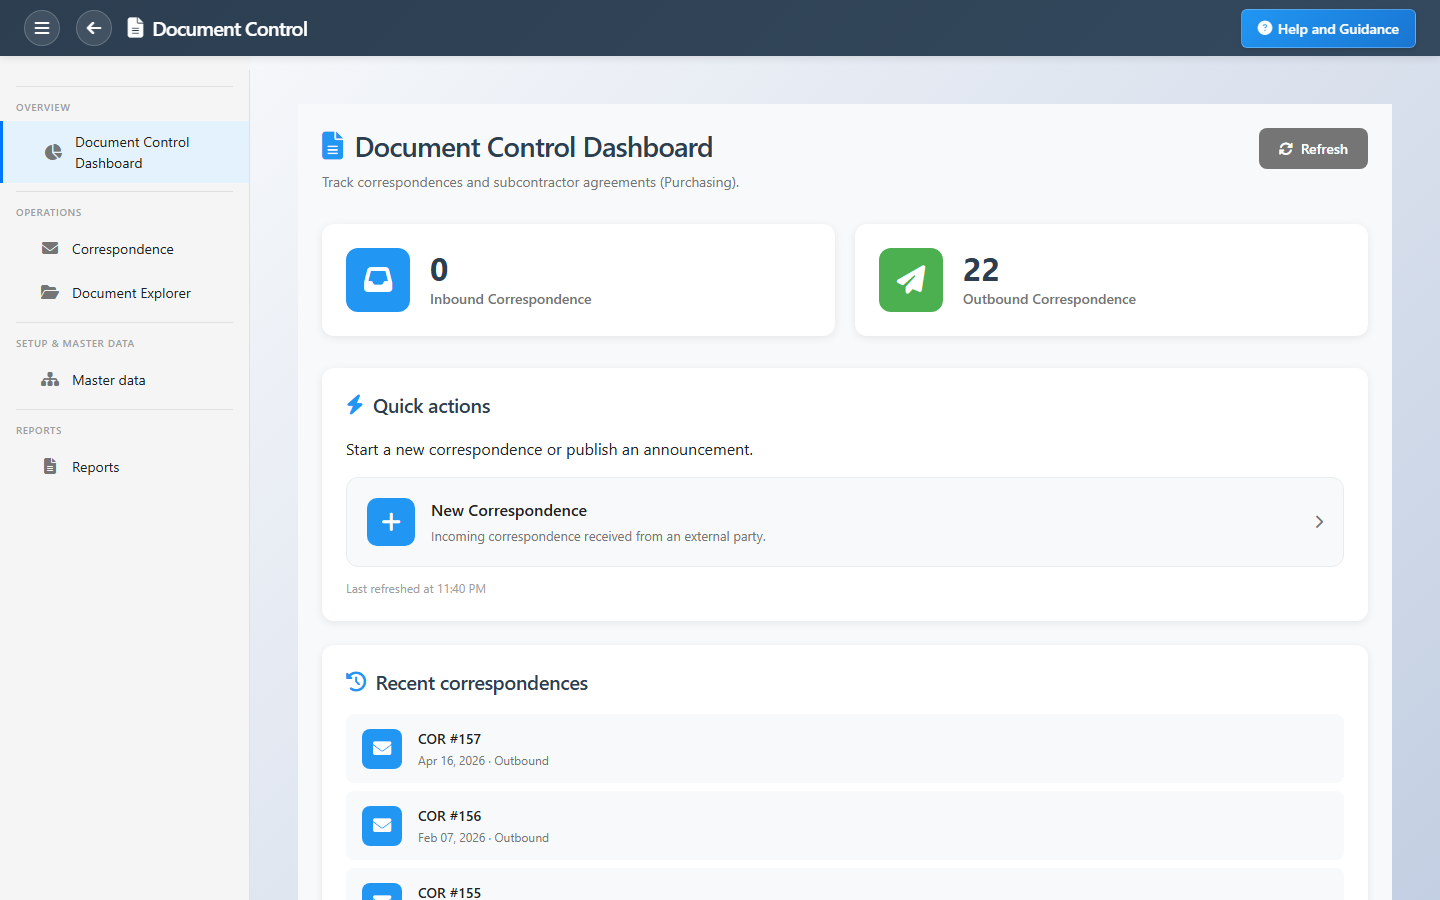Open the hamburger menu
The image size is (1440, 900).
pyautogui.click(x=42, y=28)
